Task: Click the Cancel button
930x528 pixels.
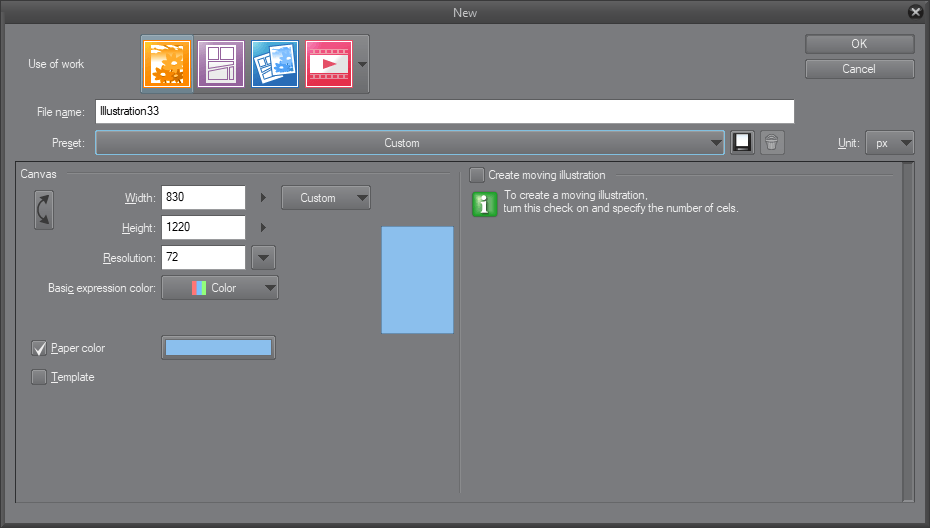Action: (x=859, y=69)
